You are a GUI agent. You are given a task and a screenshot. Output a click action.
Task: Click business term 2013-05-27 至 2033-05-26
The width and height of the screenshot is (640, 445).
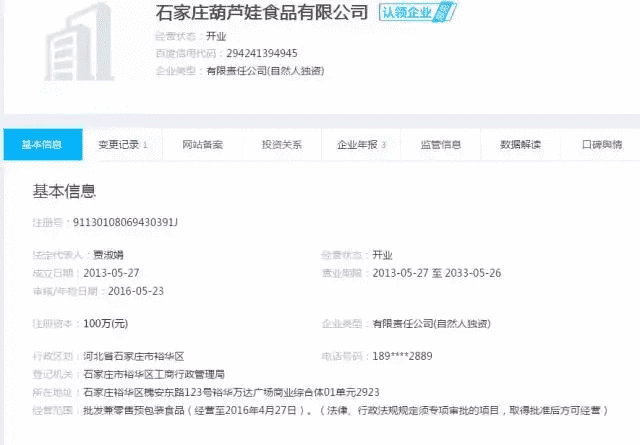tap(437, 273)
